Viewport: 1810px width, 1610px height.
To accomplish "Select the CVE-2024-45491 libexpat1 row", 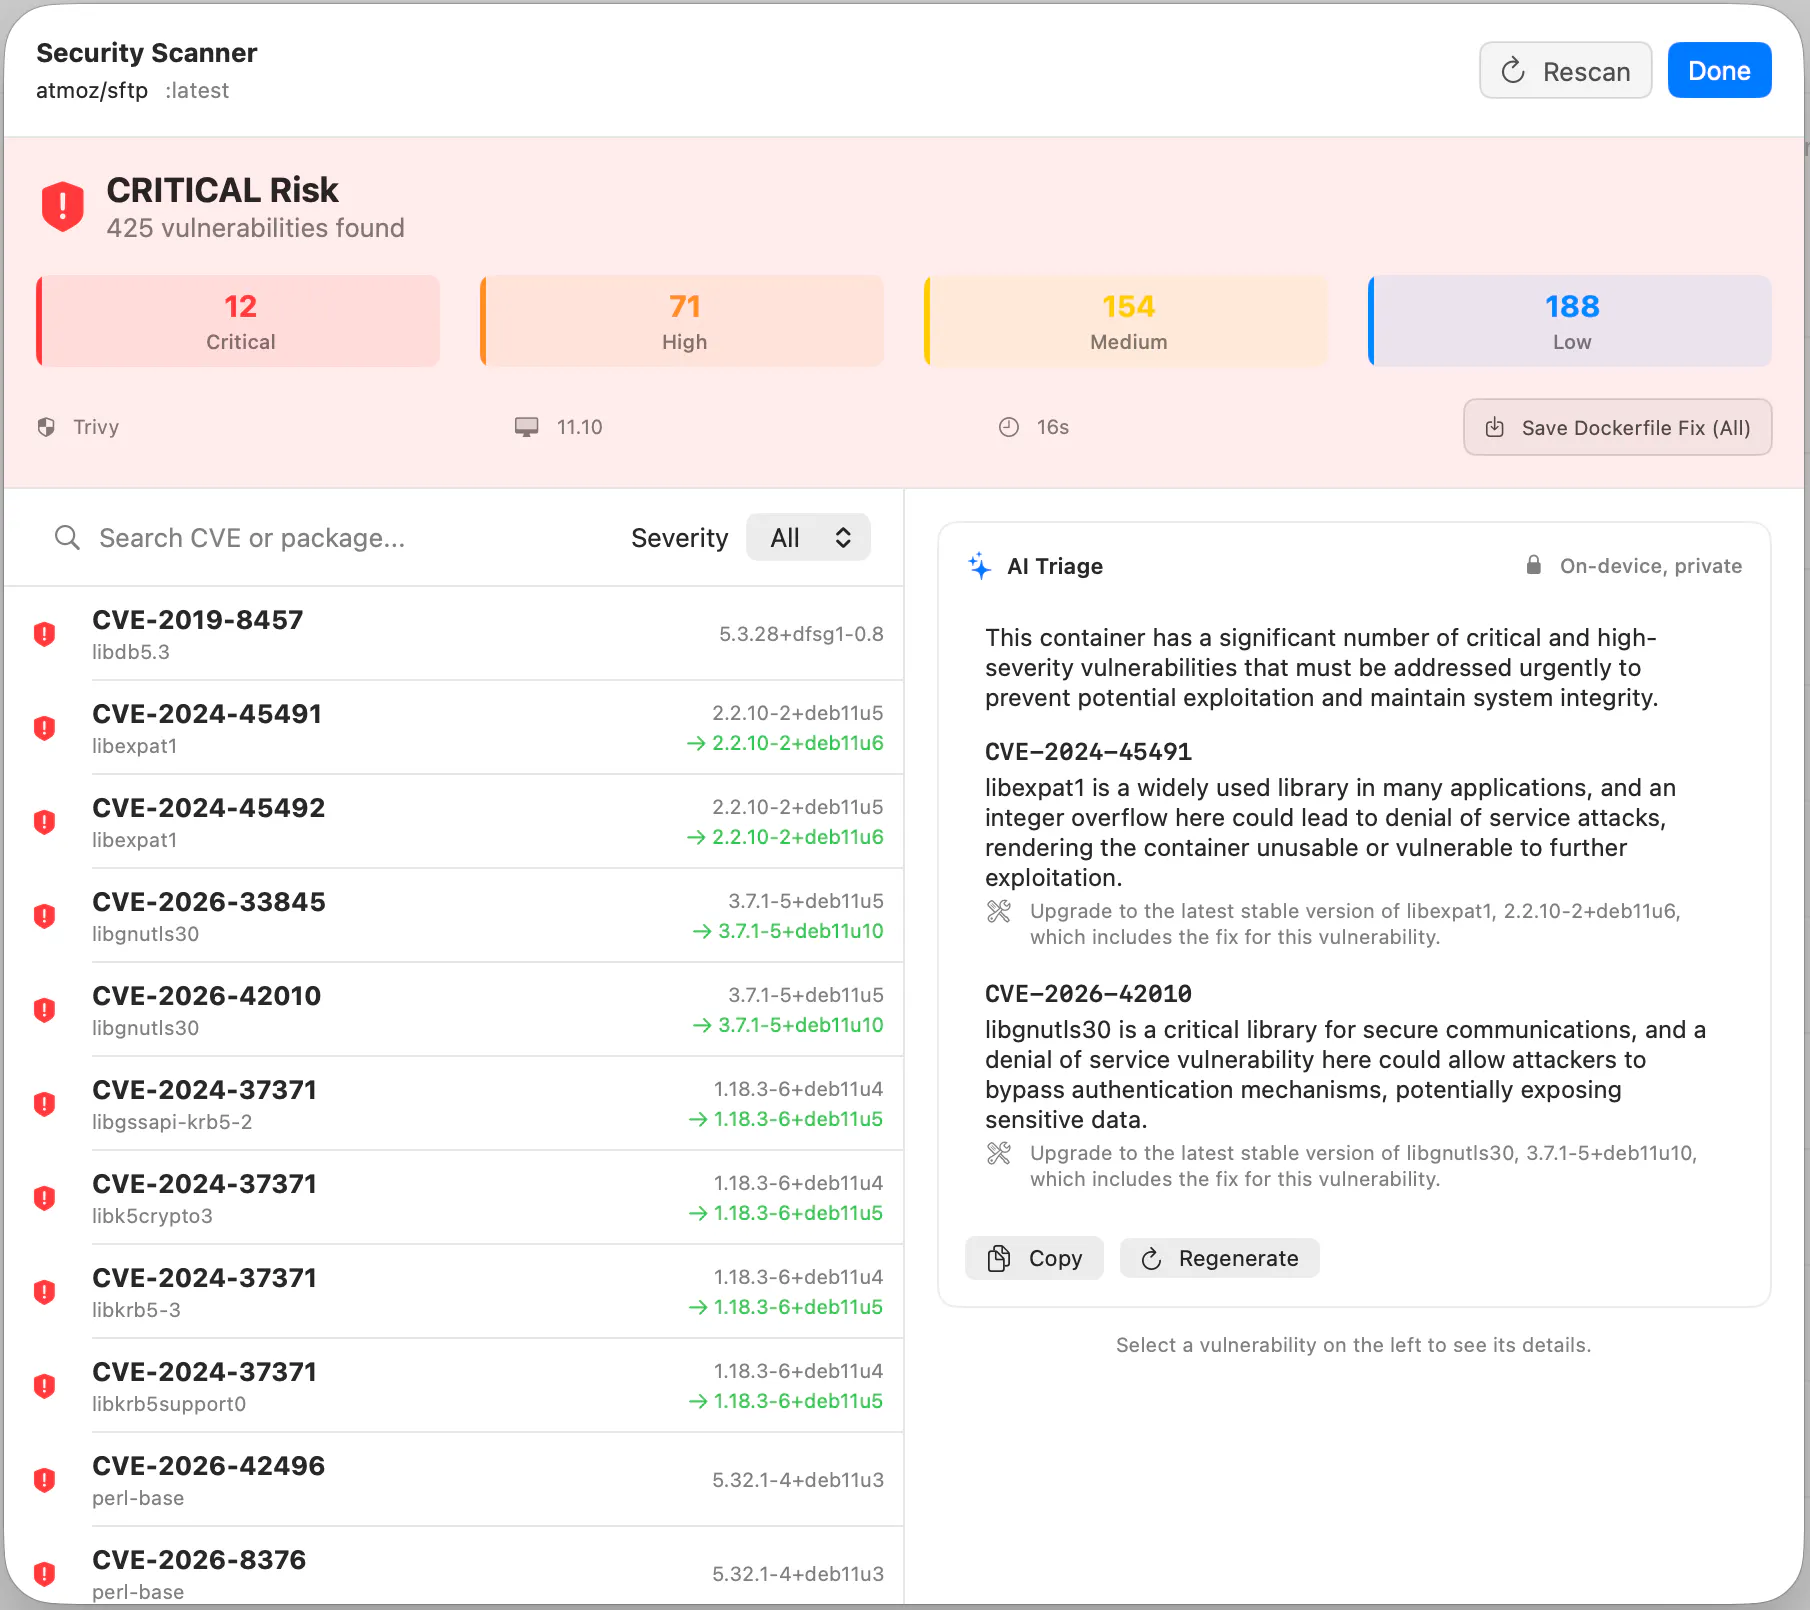I will click(x=455, y=728).
